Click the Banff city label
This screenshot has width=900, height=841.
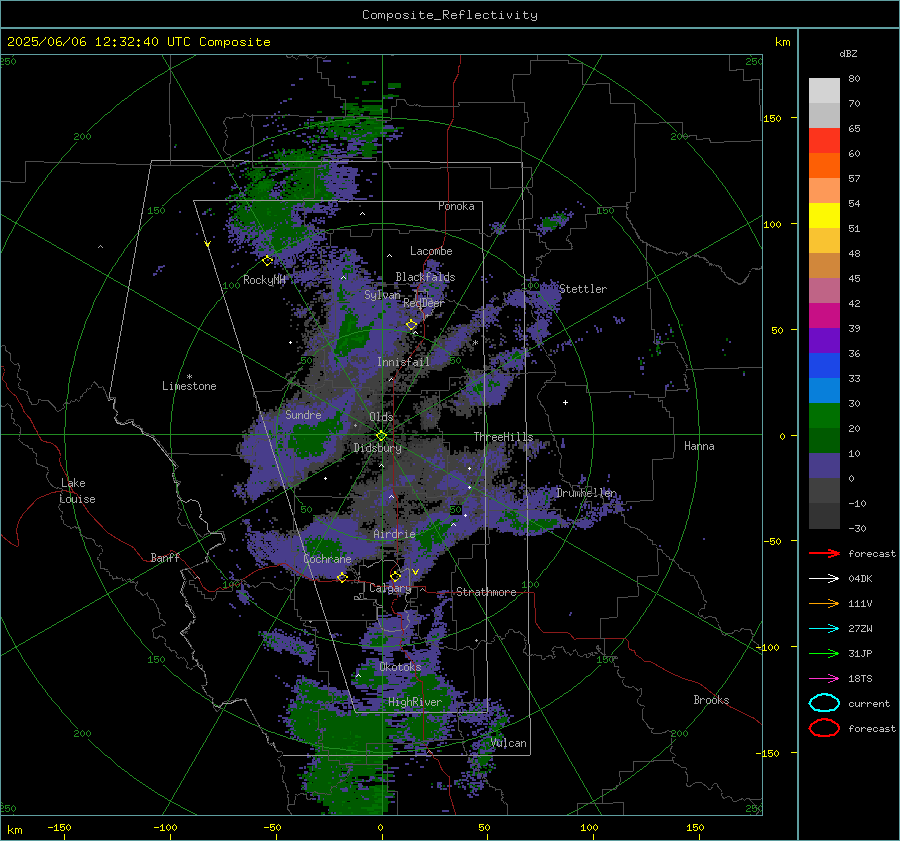[x=165, y=557]
